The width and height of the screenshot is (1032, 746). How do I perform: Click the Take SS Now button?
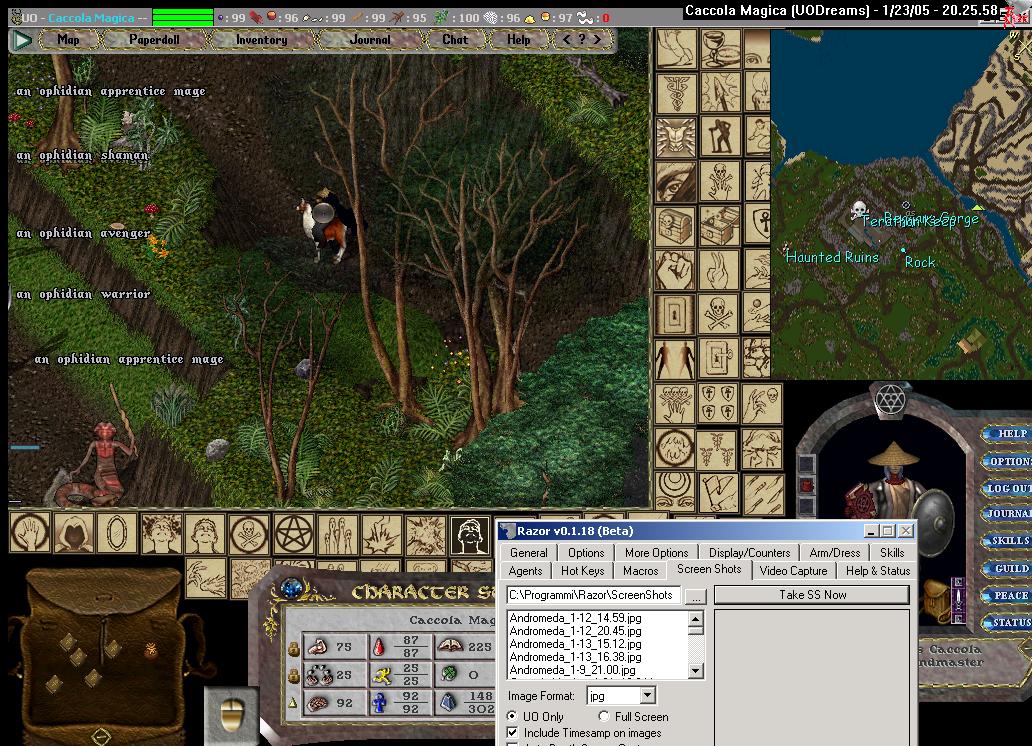coord(812,595)
